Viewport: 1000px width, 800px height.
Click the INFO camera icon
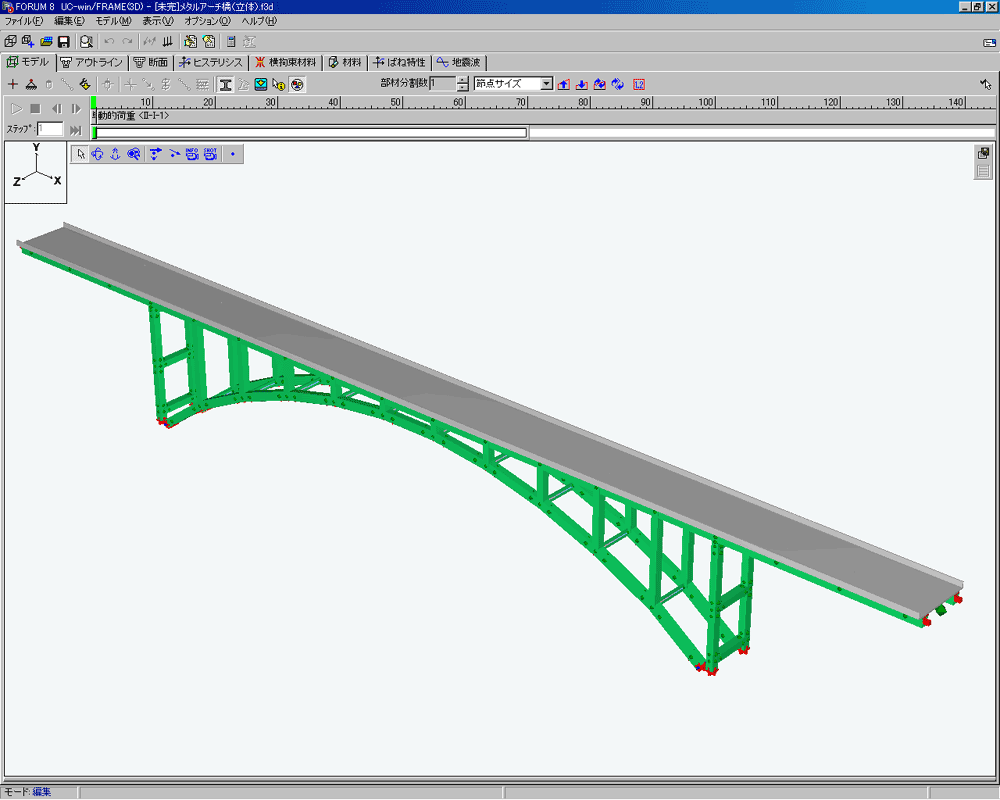point(192,154)
